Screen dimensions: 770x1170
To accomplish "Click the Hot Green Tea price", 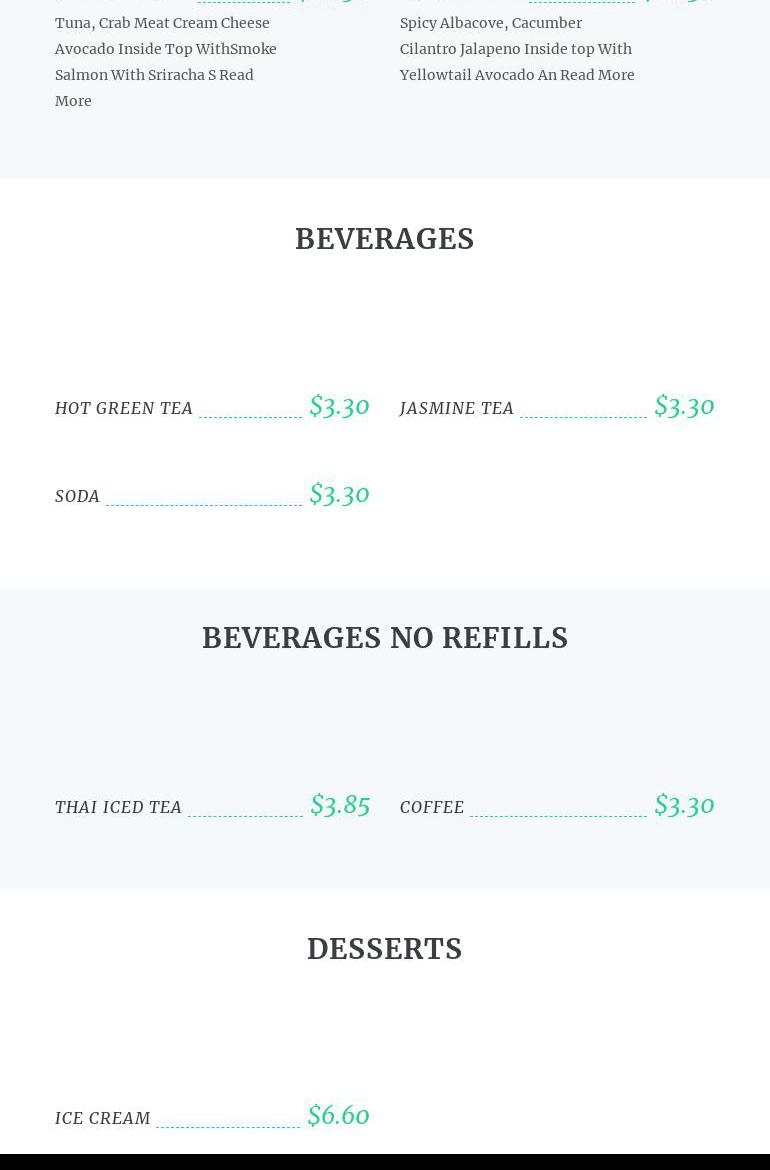I will coord(339,406).
